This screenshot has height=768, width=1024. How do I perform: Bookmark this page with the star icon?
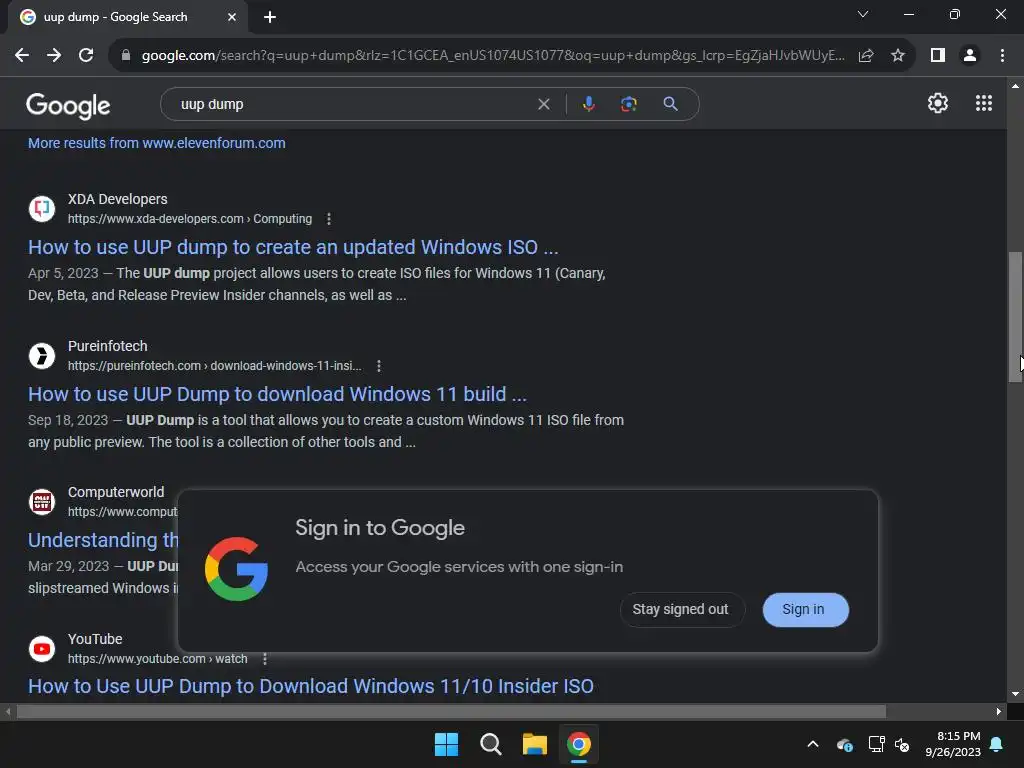tap(898, 56)
